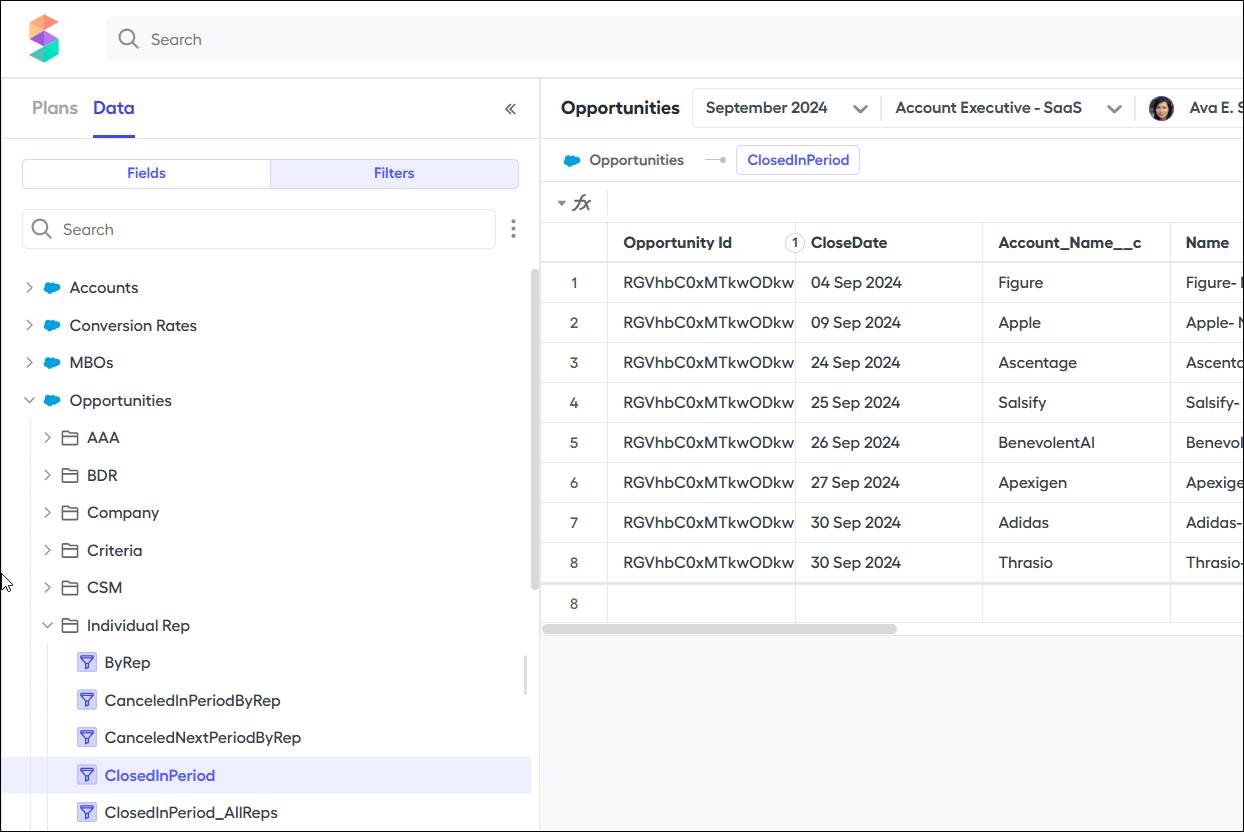Open the Account Executive - SaaS dropdown
The image size is (1244, 832).
click(1008, 108)
